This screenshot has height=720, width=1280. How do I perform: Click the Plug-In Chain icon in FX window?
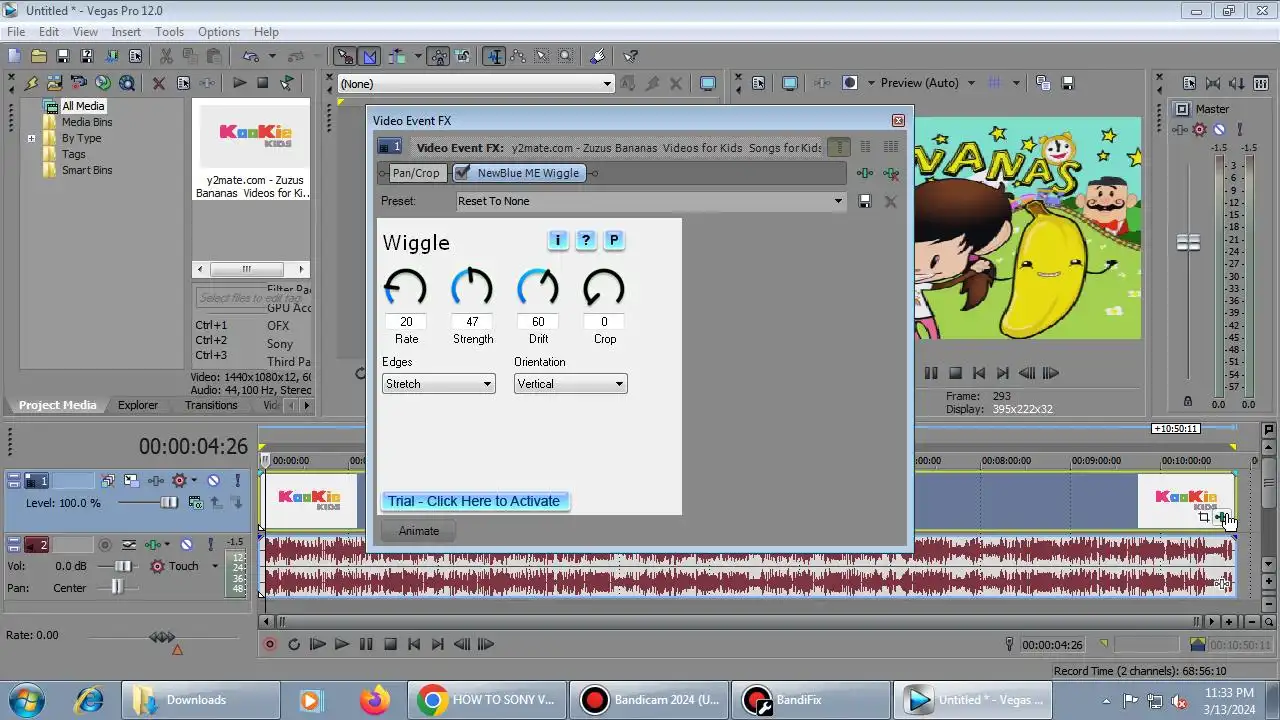coord(865,173)
